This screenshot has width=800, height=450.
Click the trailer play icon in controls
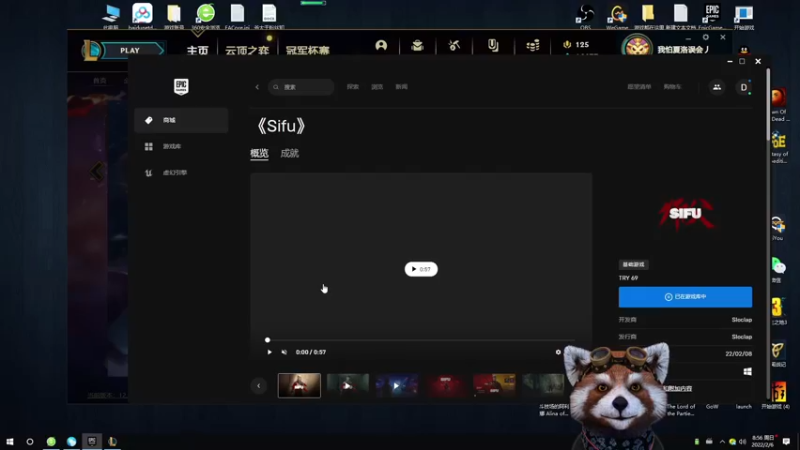[x=269, y=352]
